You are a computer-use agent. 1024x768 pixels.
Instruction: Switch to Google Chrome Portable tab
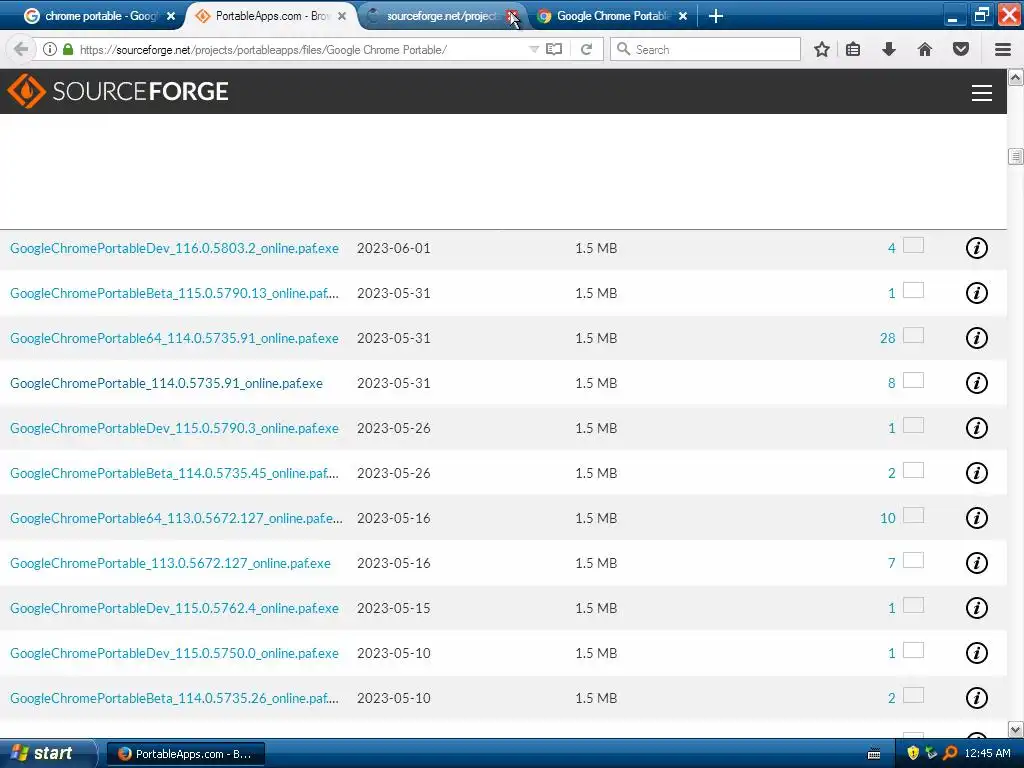pos(612,16)
